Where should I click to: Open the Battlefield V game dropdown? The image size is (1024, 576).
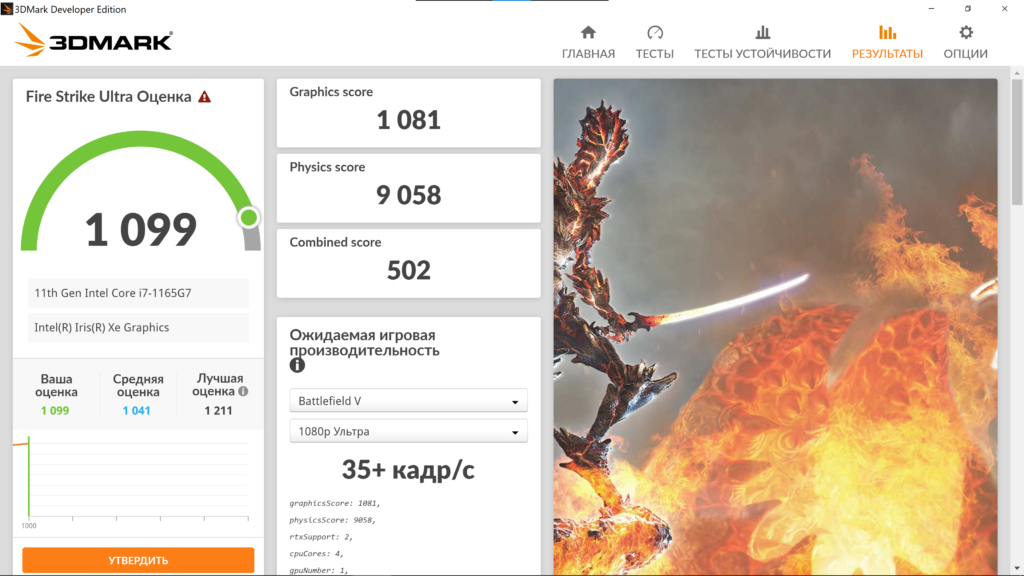409,401
